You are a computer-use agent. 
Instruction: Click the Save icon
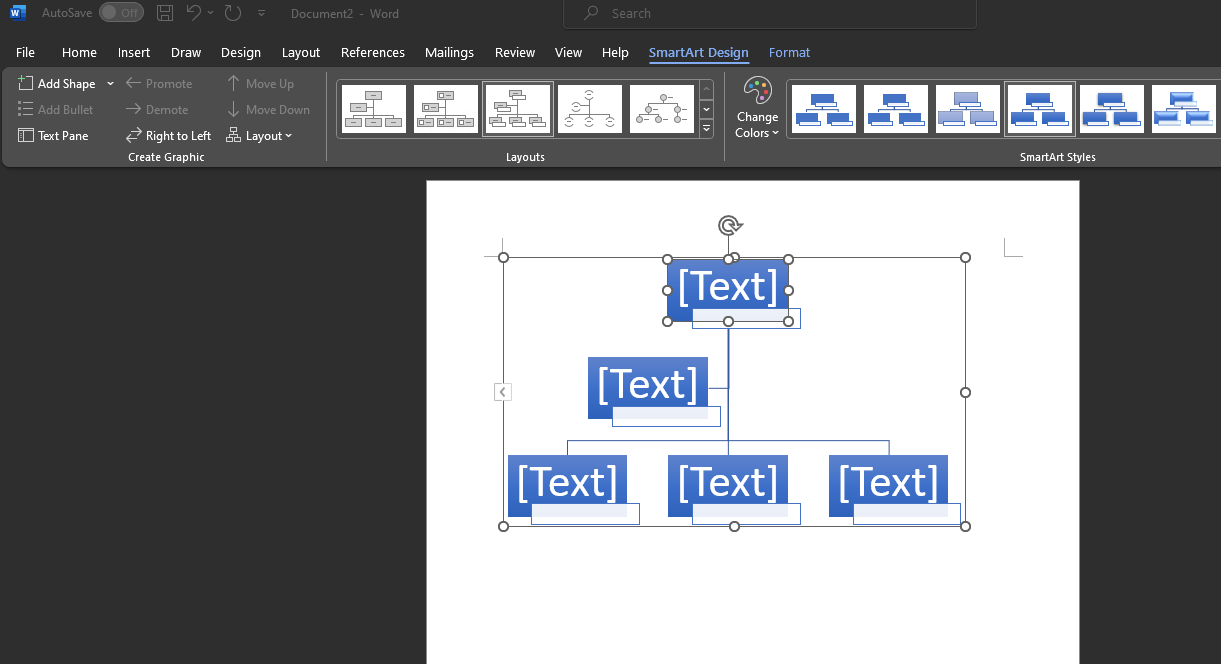point(164,13)
